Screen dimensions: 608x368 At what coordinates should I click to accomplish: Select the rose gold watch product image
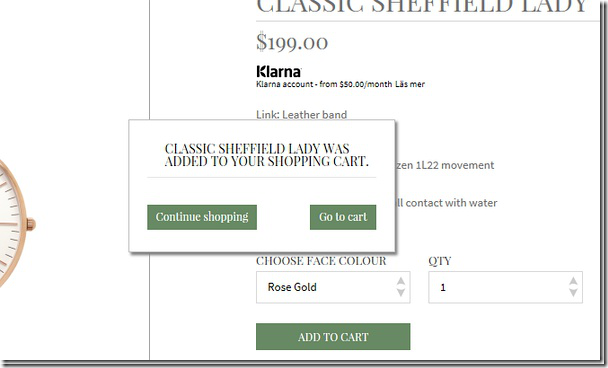coord(17,225)
